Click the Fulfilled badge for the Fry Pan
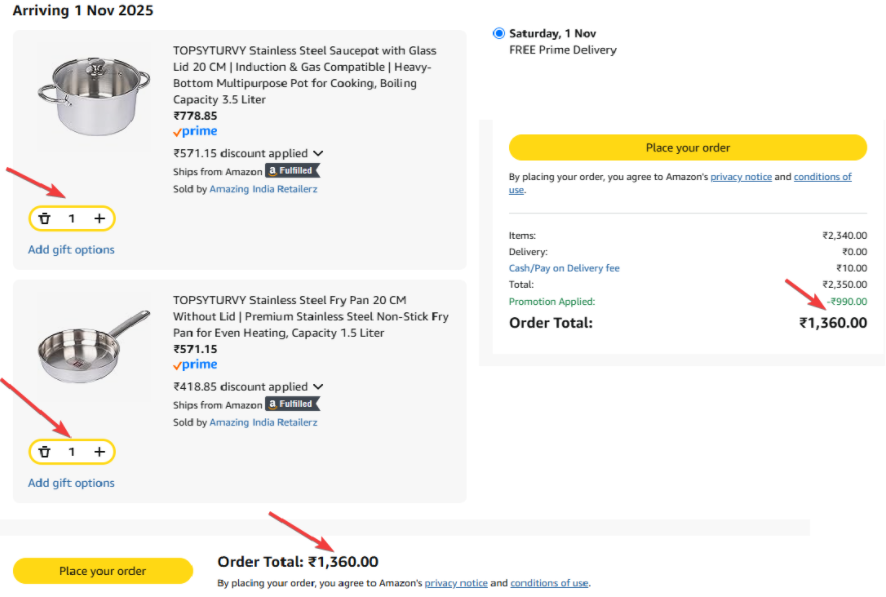This screenshot has width=886, height=597. point(293,404)
